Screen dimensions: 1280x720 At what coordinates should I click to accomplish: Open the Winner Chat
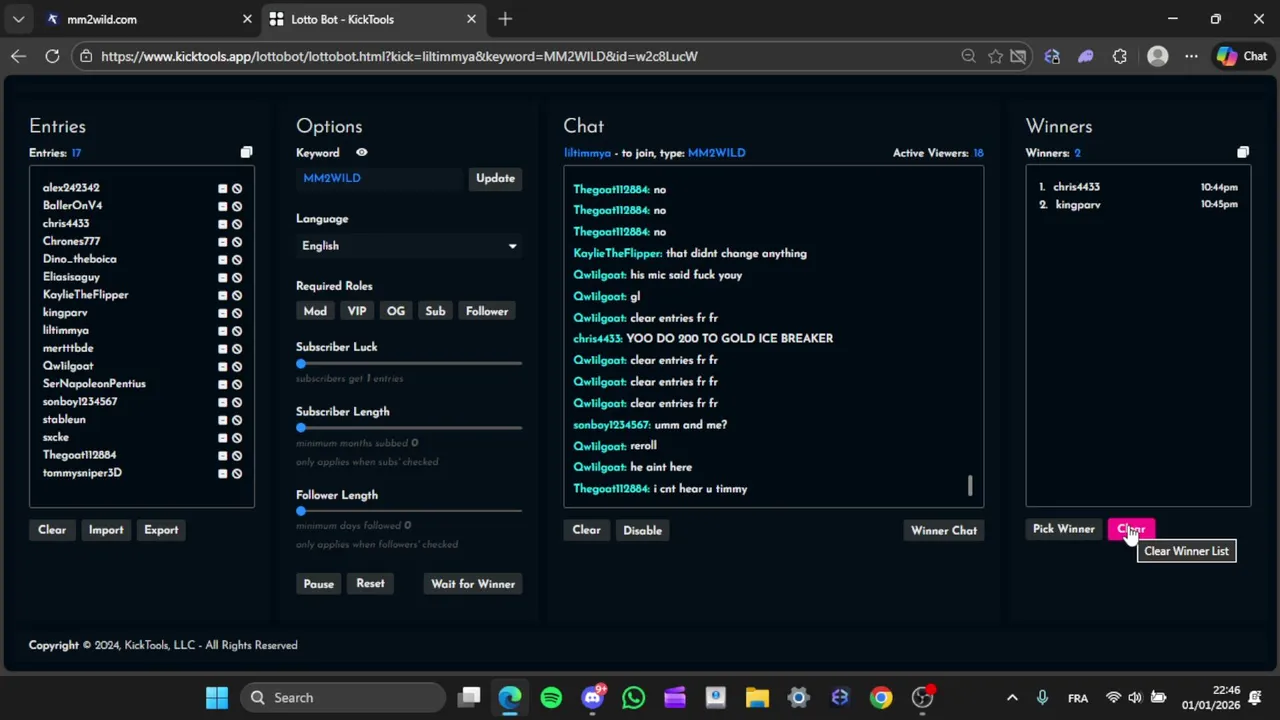(944, 530)
